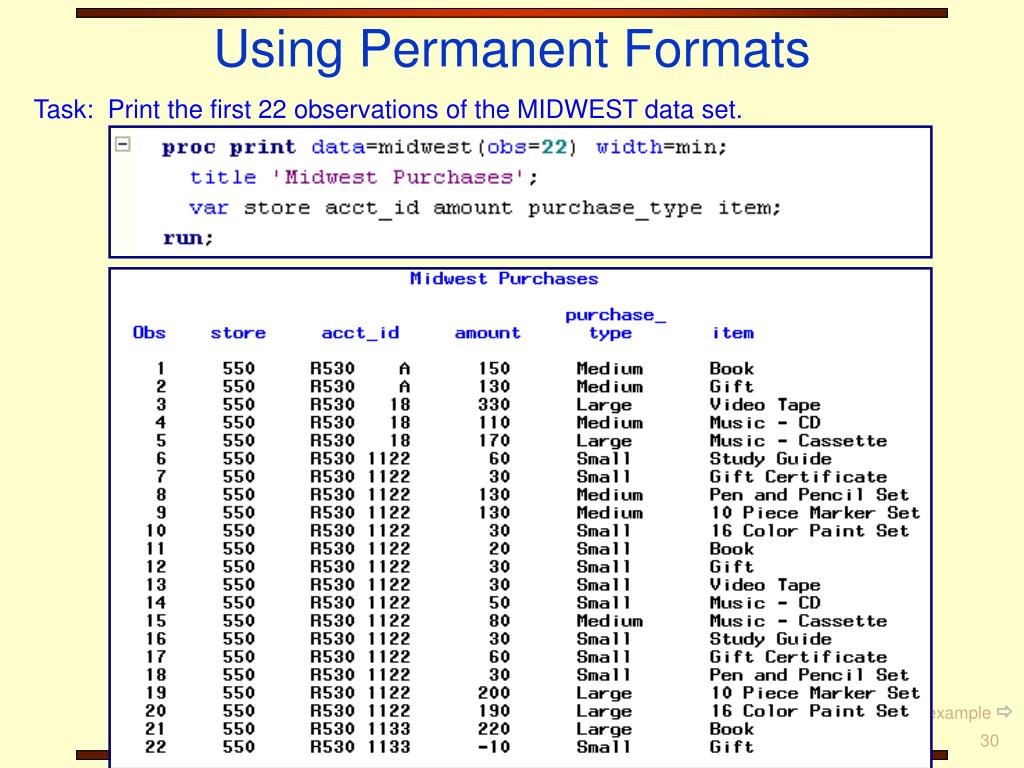Click 'Large' purchase type in observation 19
This screenshot has height=768, width=1024.
pos(603,694)
